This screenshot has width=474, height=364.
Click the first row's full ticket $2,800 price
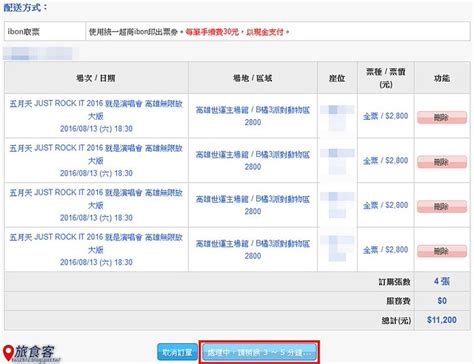pyautogui.click(x=385, y=116)
